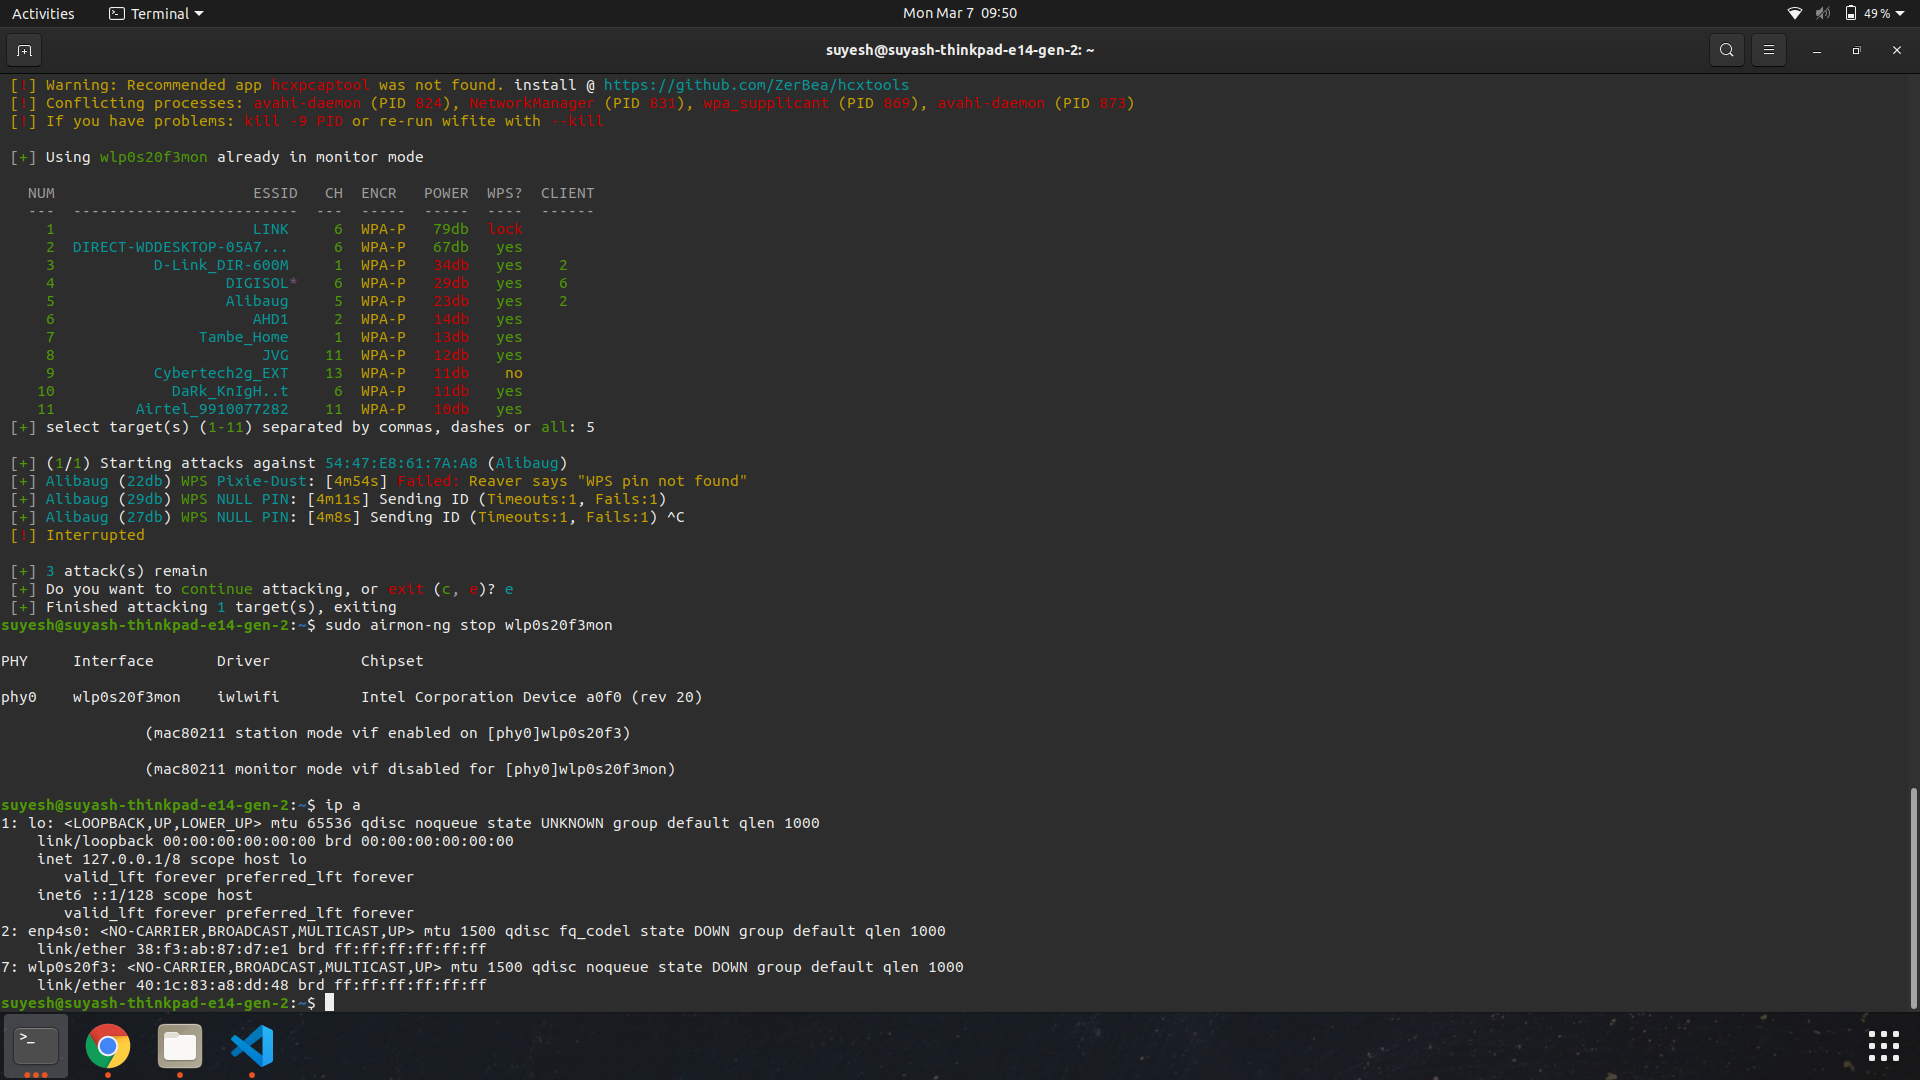This screenshot has height=1080, width=1920.
Task: Click the 'wlp0s20f3mon' green interface name
Action: pyautogui.click(x=153, y=157)
